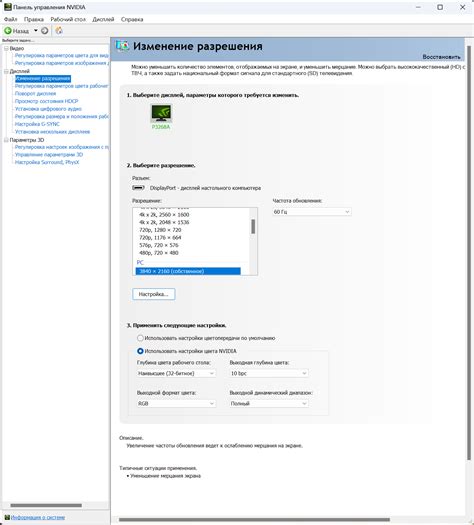
Task: Click the NVIDIA title bar icon
Action: pos(7,7)
